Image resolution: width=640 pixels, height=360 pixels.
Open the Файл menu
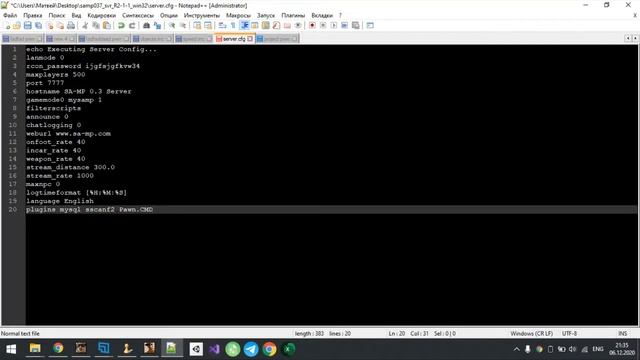10,15
